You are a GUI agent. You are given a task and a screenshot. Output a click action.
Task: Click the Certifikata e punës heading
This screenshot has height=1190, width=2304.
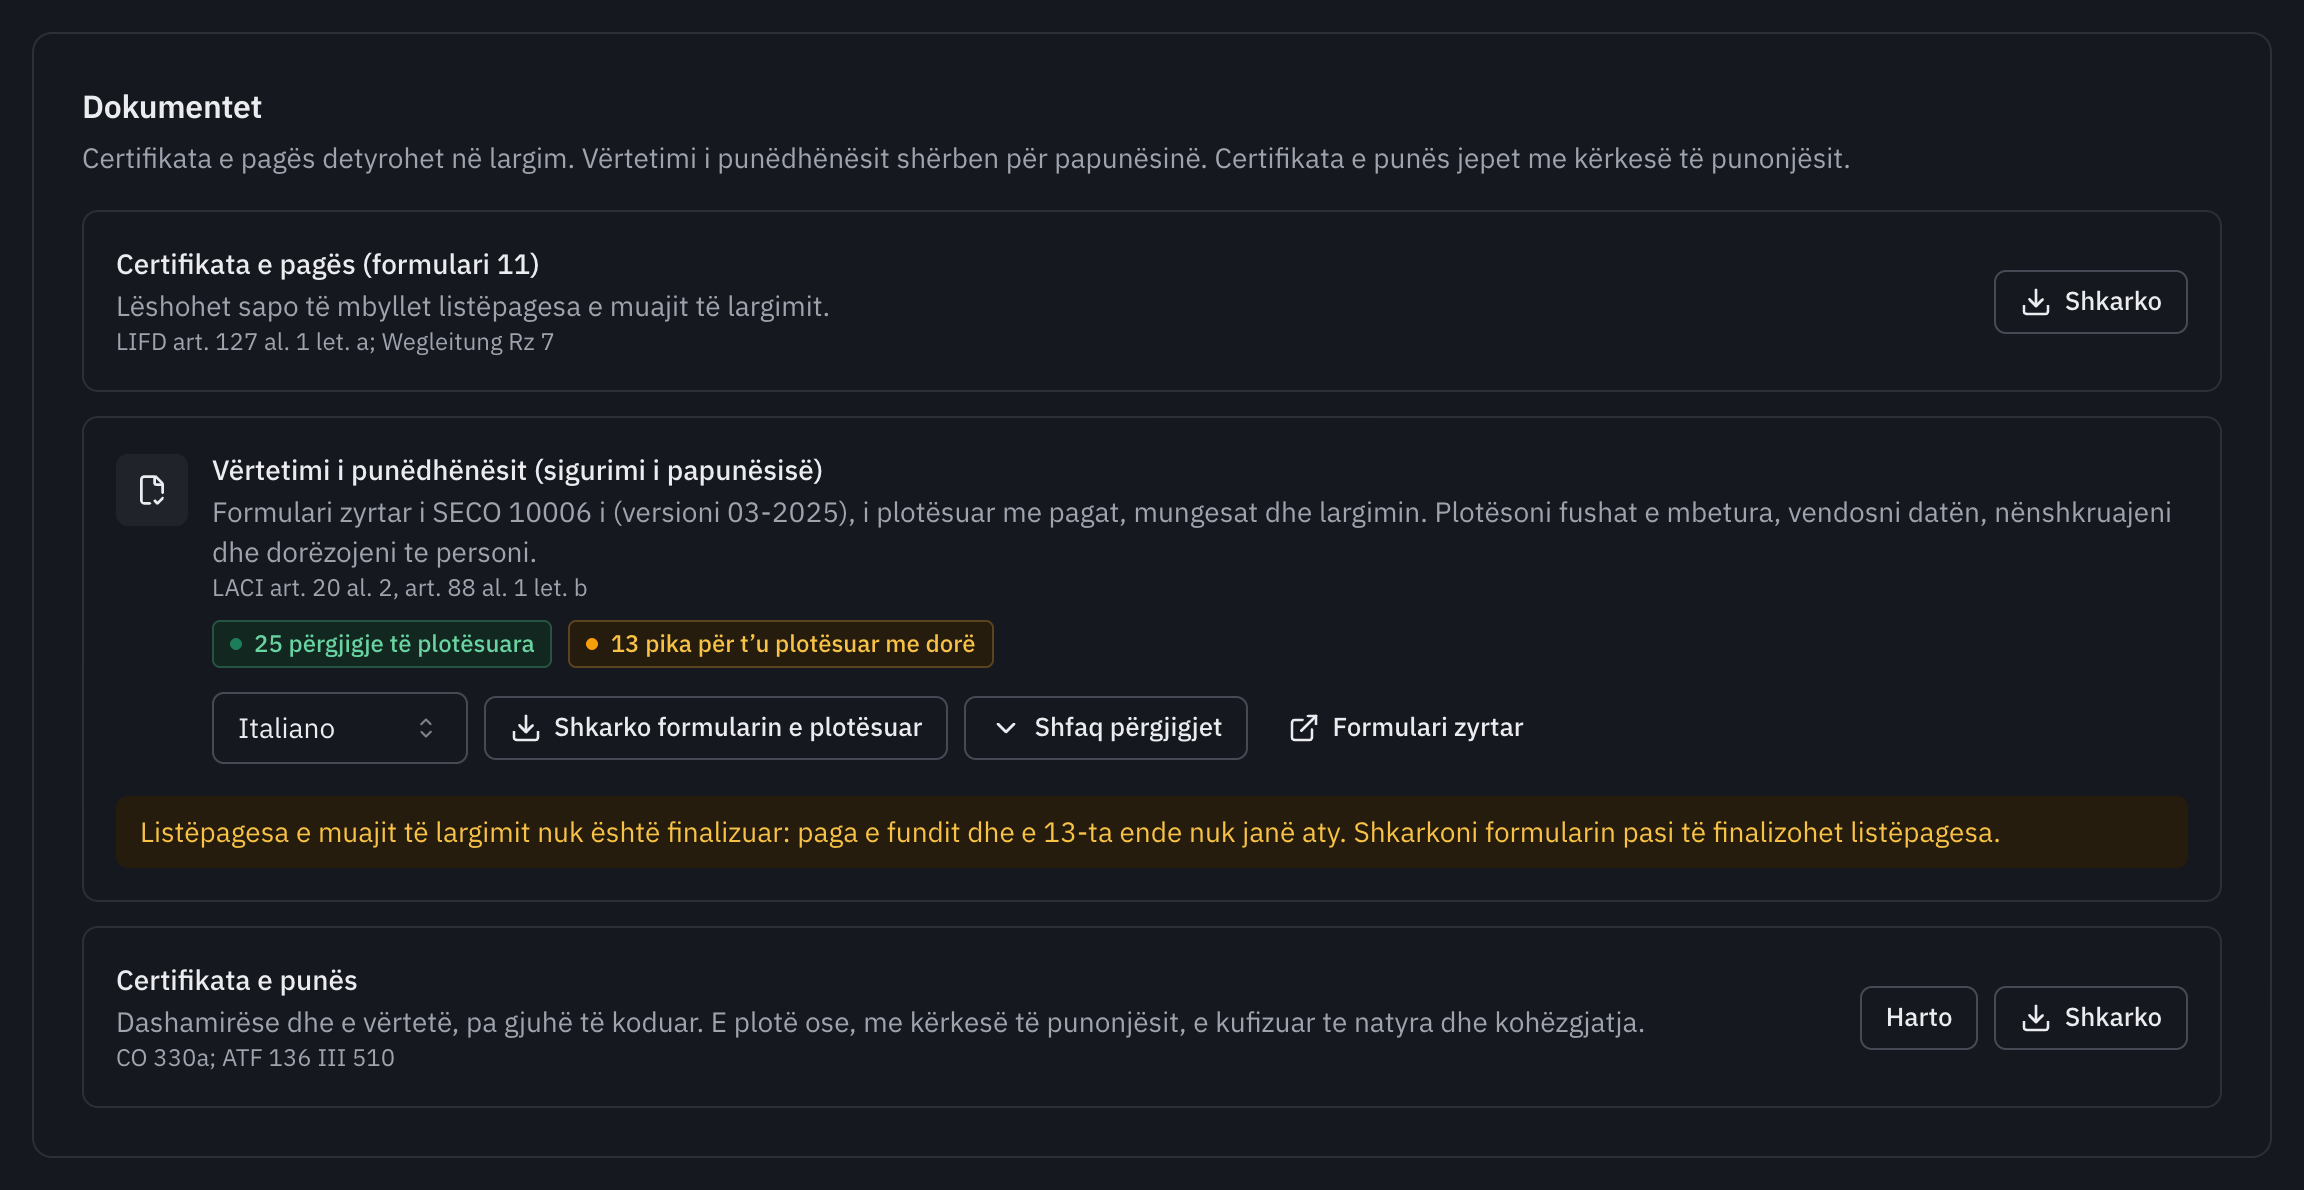pos(237,980)
